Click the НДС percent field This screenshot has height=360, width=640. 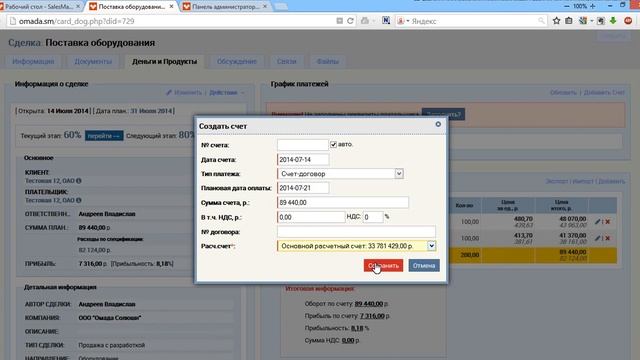pos(373,217)
